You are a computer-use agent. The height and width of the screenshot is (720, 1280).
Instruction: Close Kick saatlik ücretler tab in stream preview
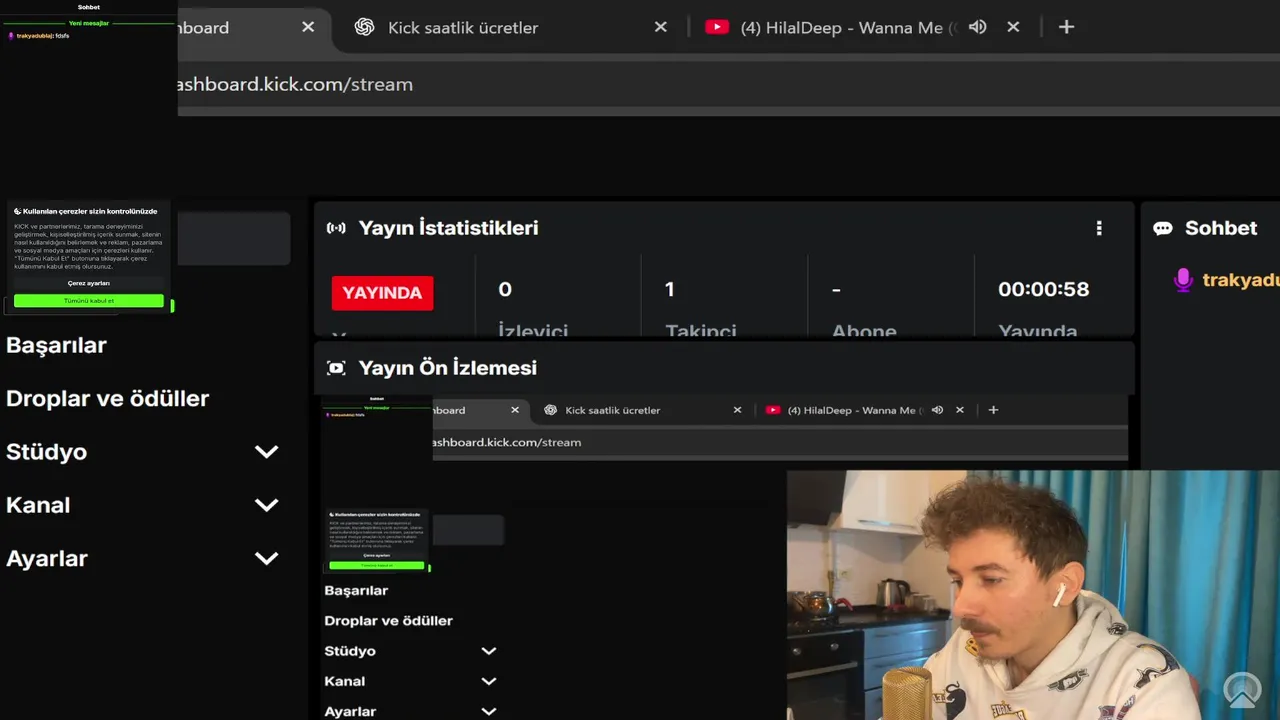pos(737,410)
